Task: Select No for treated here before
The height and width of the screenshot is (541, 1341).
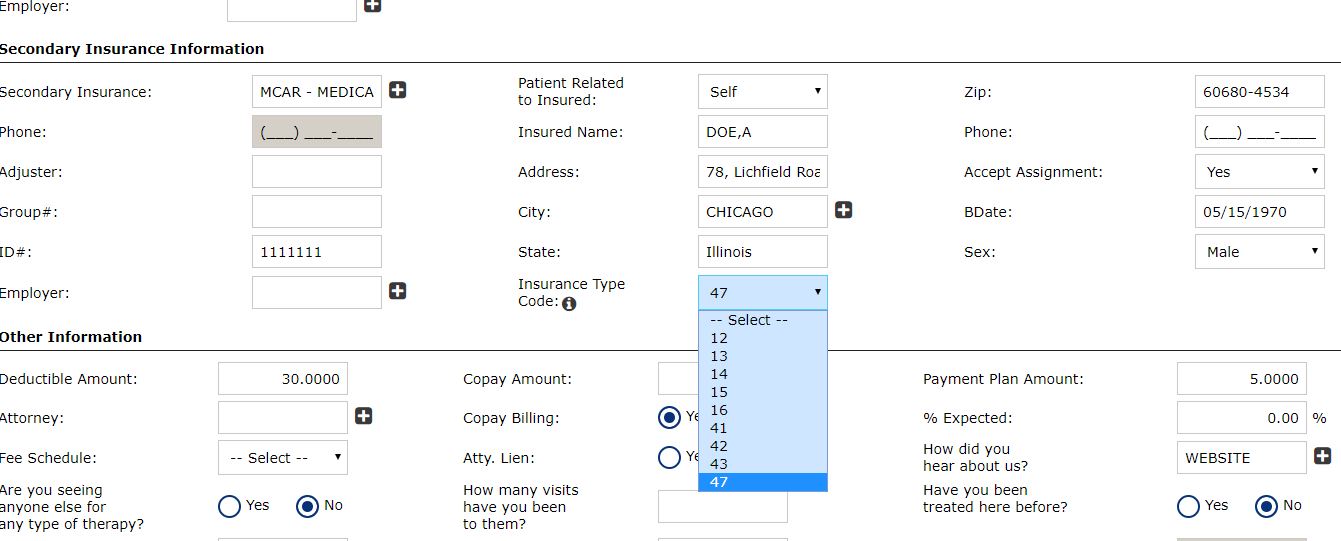Action: coord(1267,506)
